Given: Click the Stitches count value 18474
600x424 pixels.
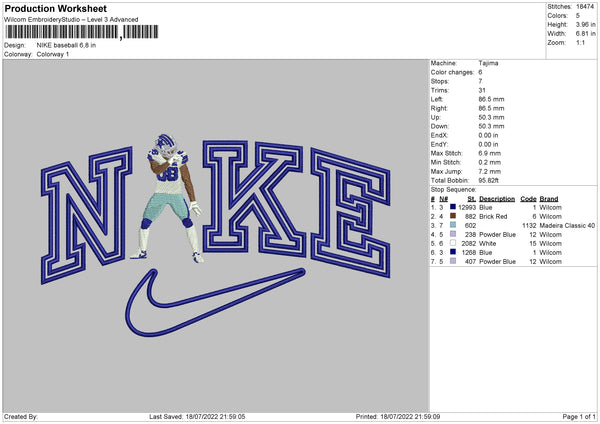Looking at the screenshot, I should point(585,7).
